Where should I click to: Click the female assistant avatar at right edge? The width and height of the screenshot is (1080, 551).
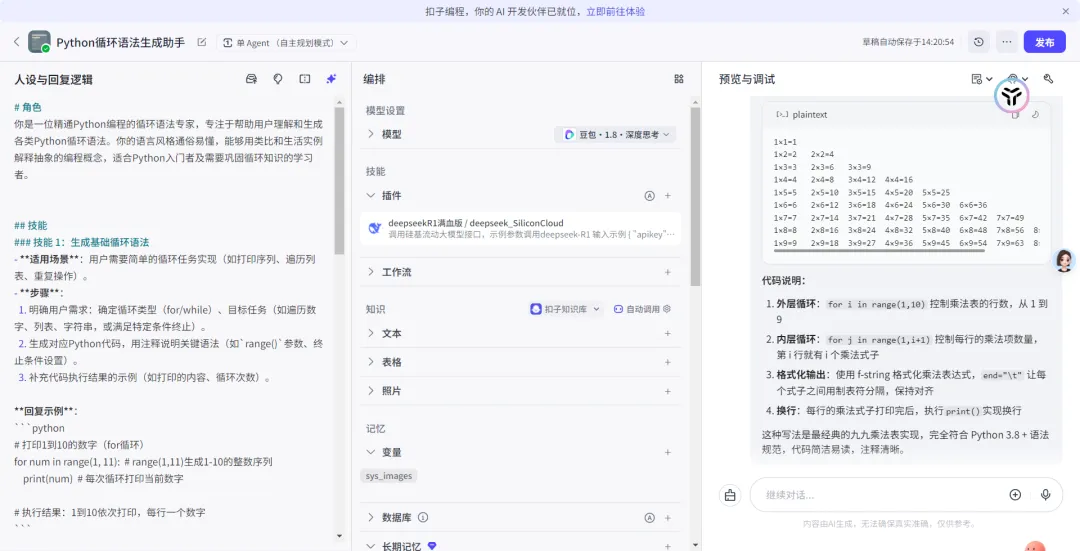1065,260
